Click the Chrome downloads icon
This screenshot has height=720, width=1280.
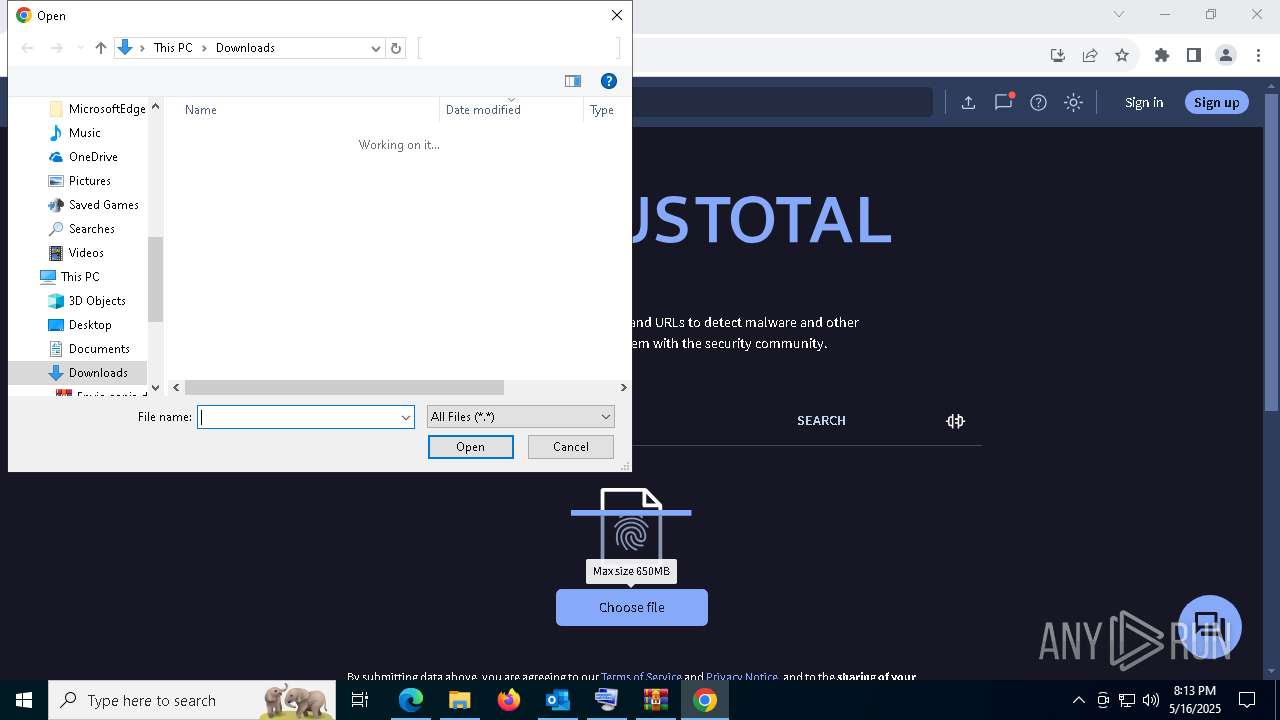click(1058, 55)
